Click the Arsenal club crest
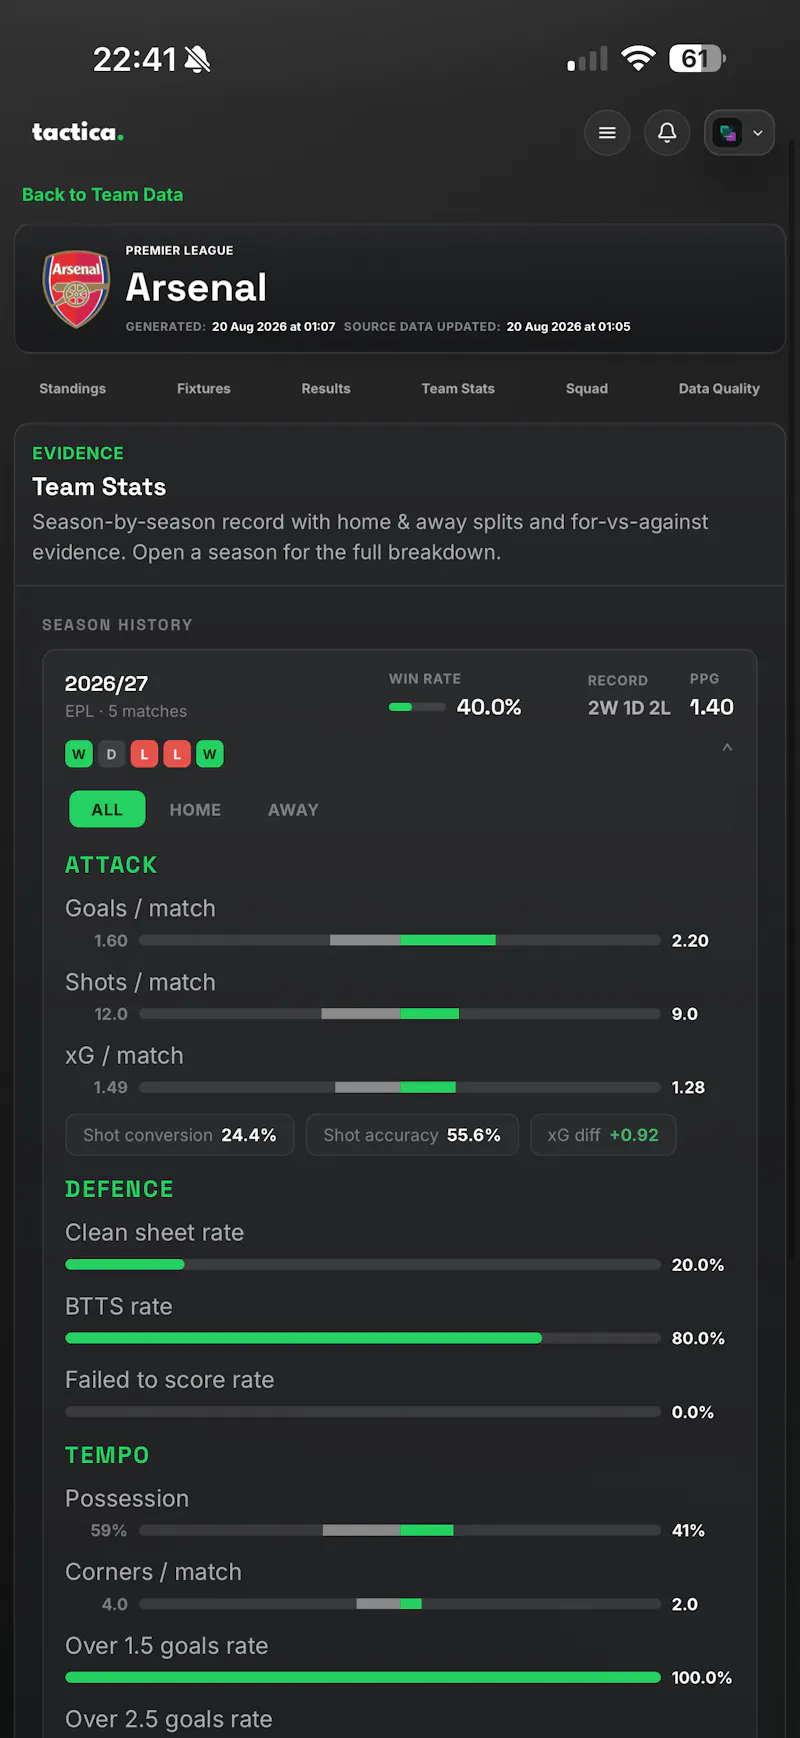Viewport: 800px width, 1738px height. (76, 289)
